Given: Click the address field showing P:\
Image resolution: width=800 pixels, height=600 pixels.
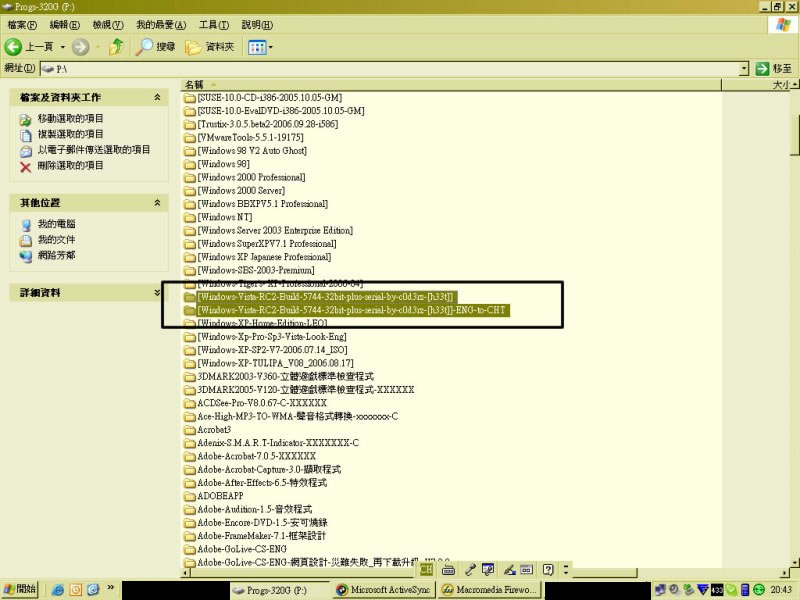Looking at the screenshot, I should 390,68.
